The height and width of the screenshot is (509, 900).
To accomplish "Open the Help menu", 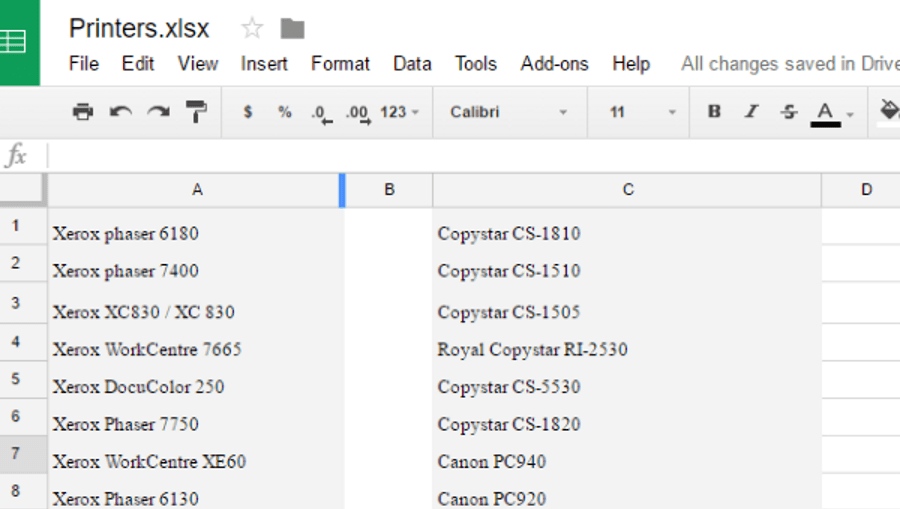I will [631, 64].
